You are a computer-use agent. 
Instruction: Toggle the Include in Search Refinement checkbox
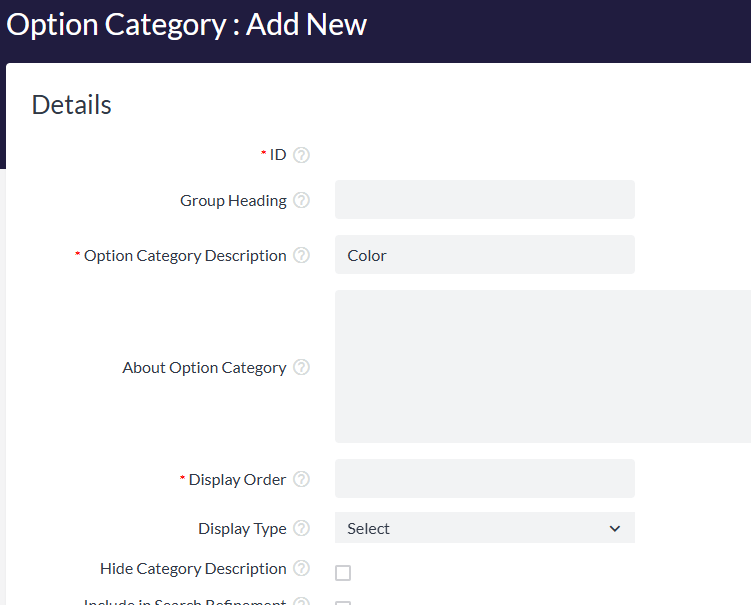coord(343,603)
